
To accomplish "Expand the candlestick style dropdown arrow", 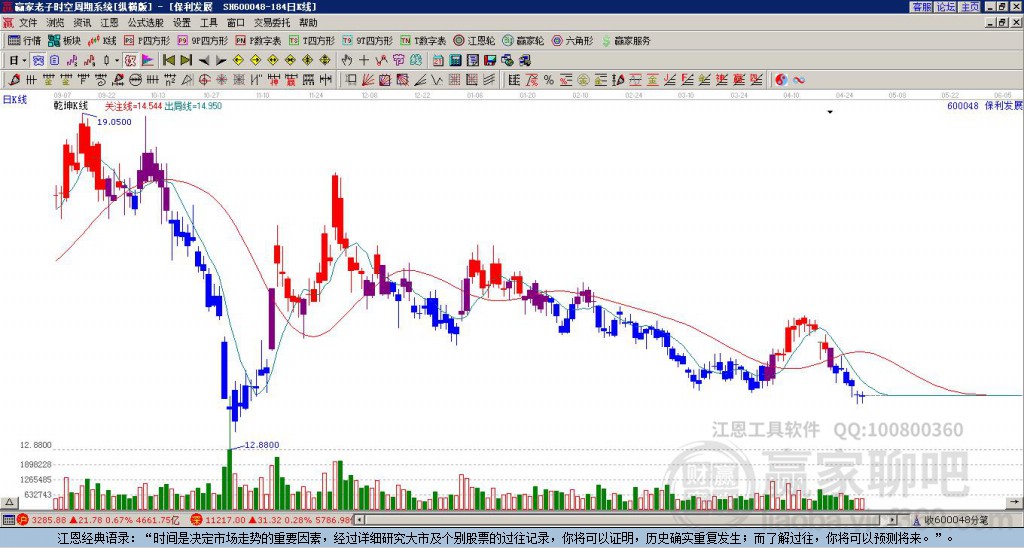I will pyautogui.click(x=117, y=61).
